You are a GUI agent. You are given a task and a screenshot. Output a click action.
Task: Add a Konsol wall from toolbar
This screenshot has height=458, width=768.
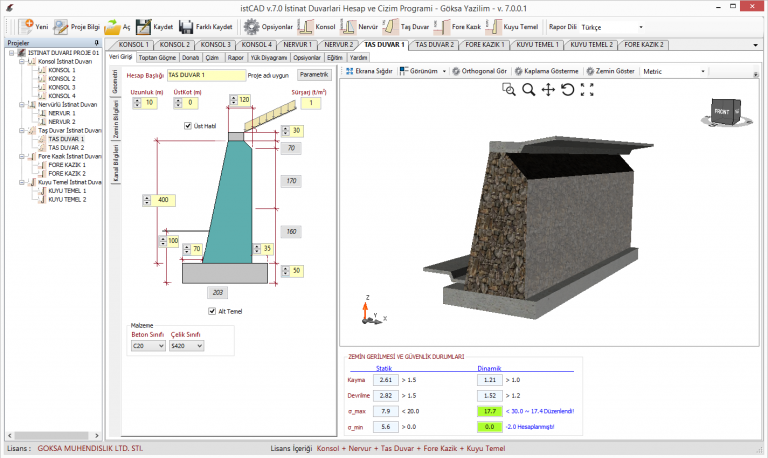point(316,27)
